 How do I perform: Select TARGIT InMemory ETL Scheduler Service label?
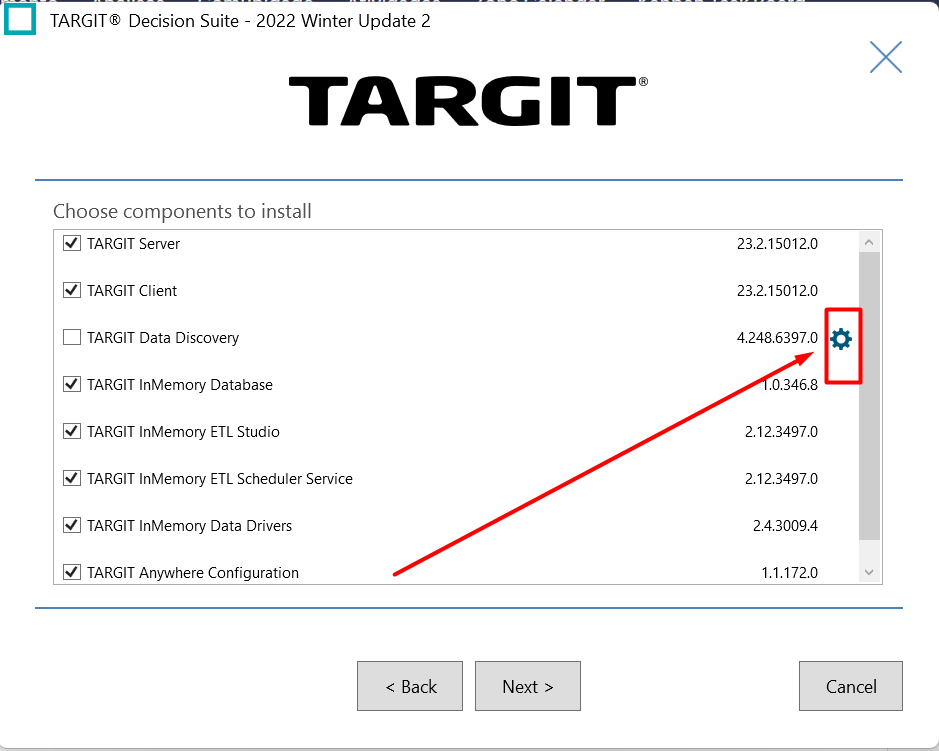(x=220, y=479)
